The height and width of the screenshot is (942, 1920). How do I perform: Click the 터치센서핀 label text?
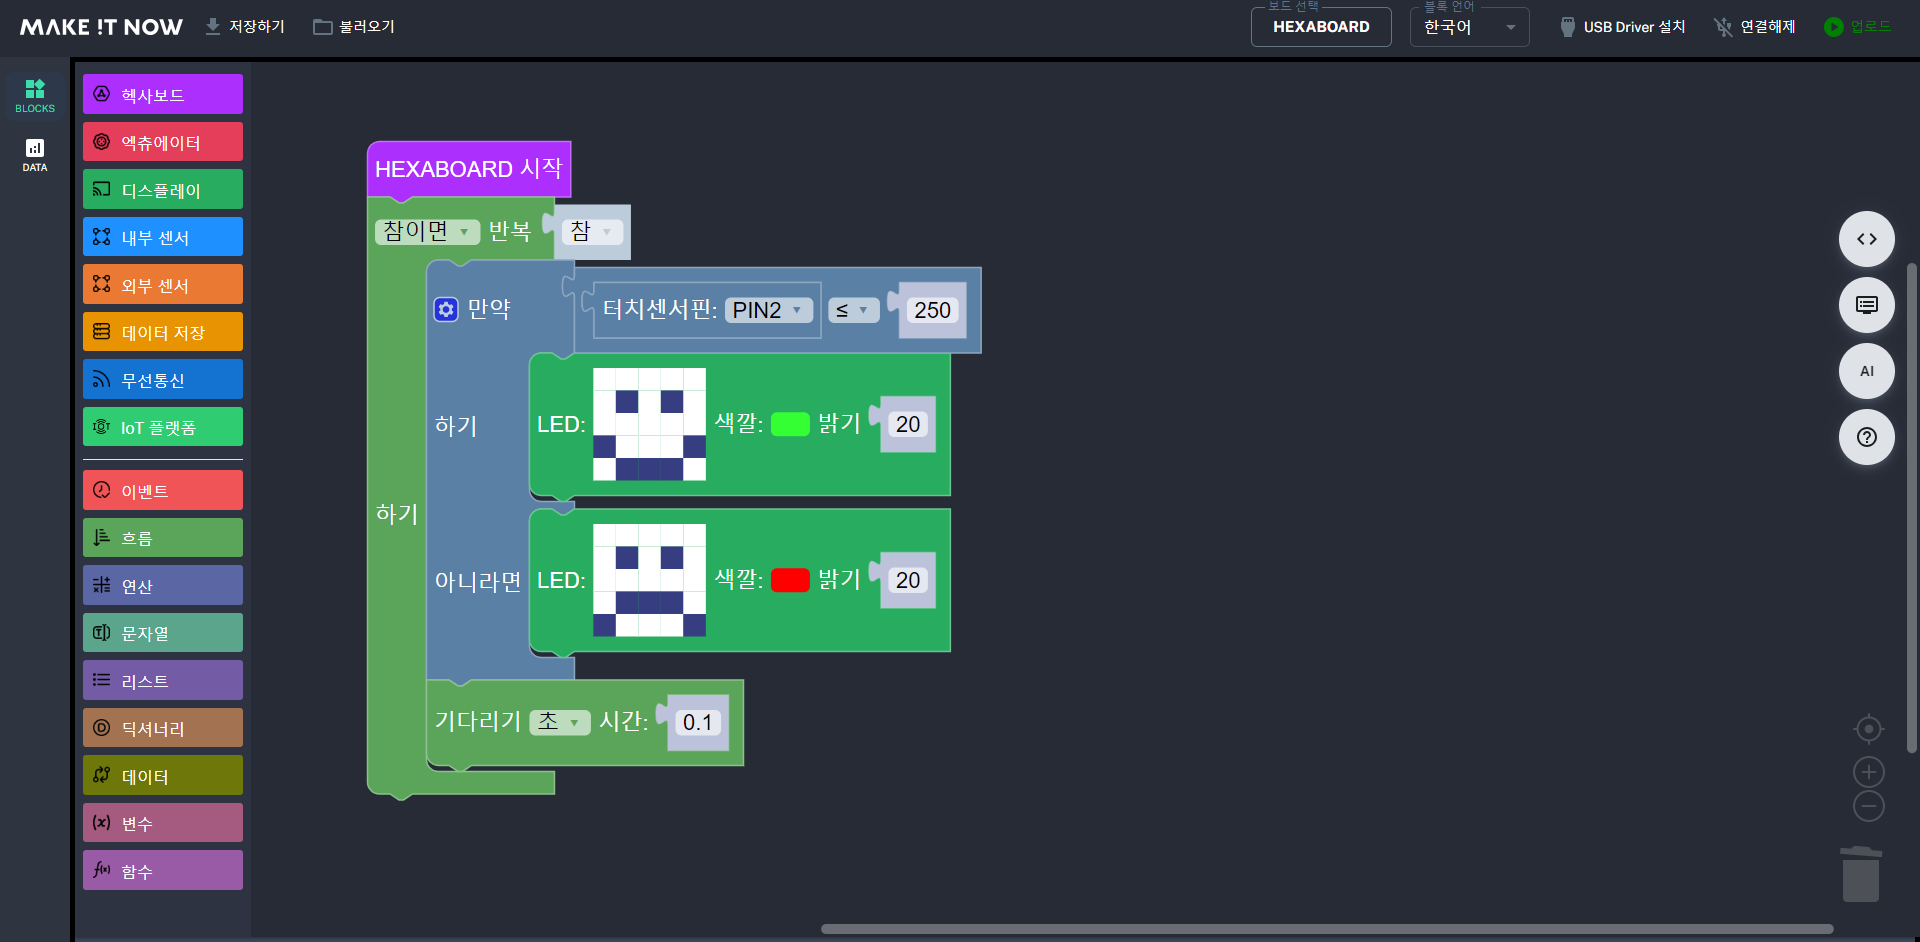tap(660, 310)
